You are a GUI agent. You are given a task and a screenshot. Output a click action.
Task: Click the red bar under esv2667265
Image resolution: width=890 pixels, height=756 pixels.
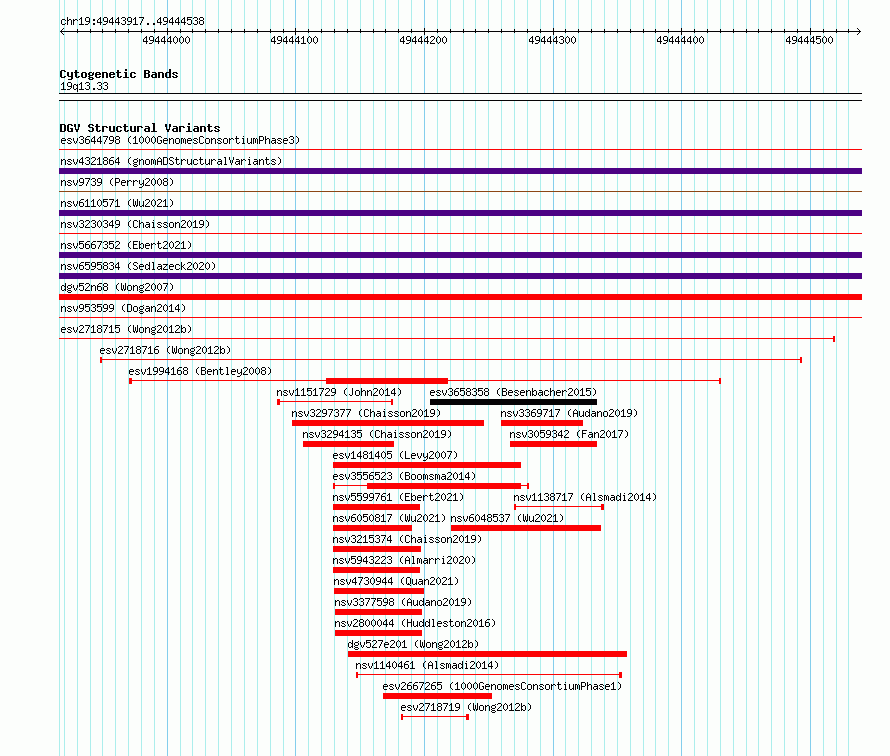(x=437, y=696)
